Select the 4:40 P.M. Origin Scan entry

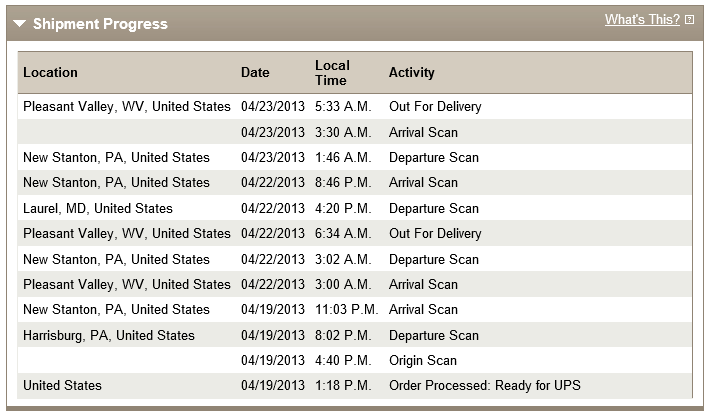[x=355, y=360]
